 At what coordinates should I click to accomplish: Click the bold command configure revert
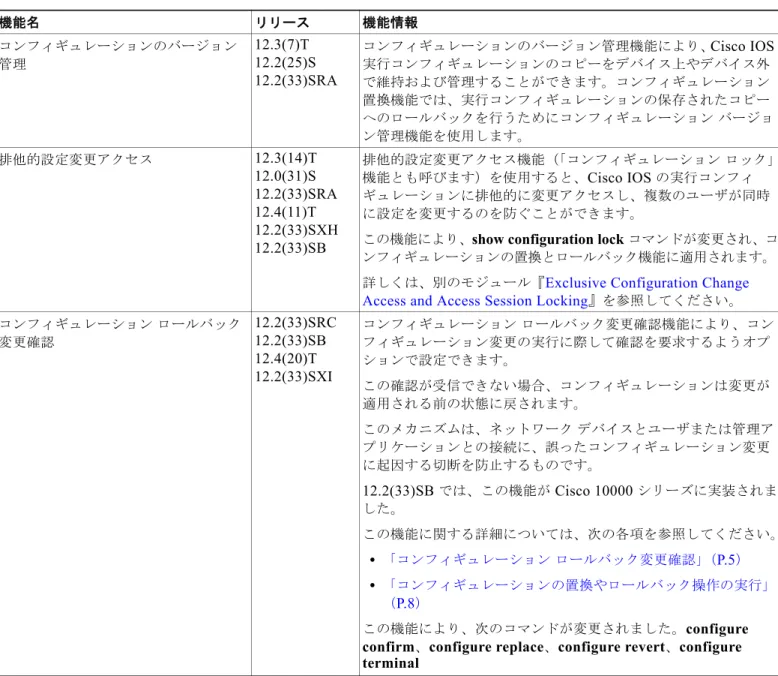point(611,647)
